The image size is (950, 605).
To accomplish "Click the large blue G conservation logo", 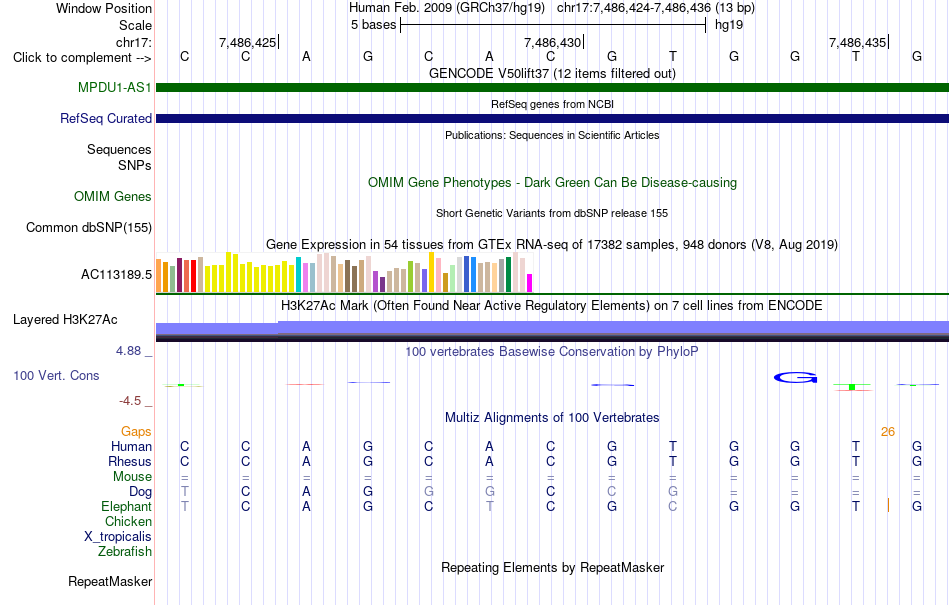I will tap(796, 378).
